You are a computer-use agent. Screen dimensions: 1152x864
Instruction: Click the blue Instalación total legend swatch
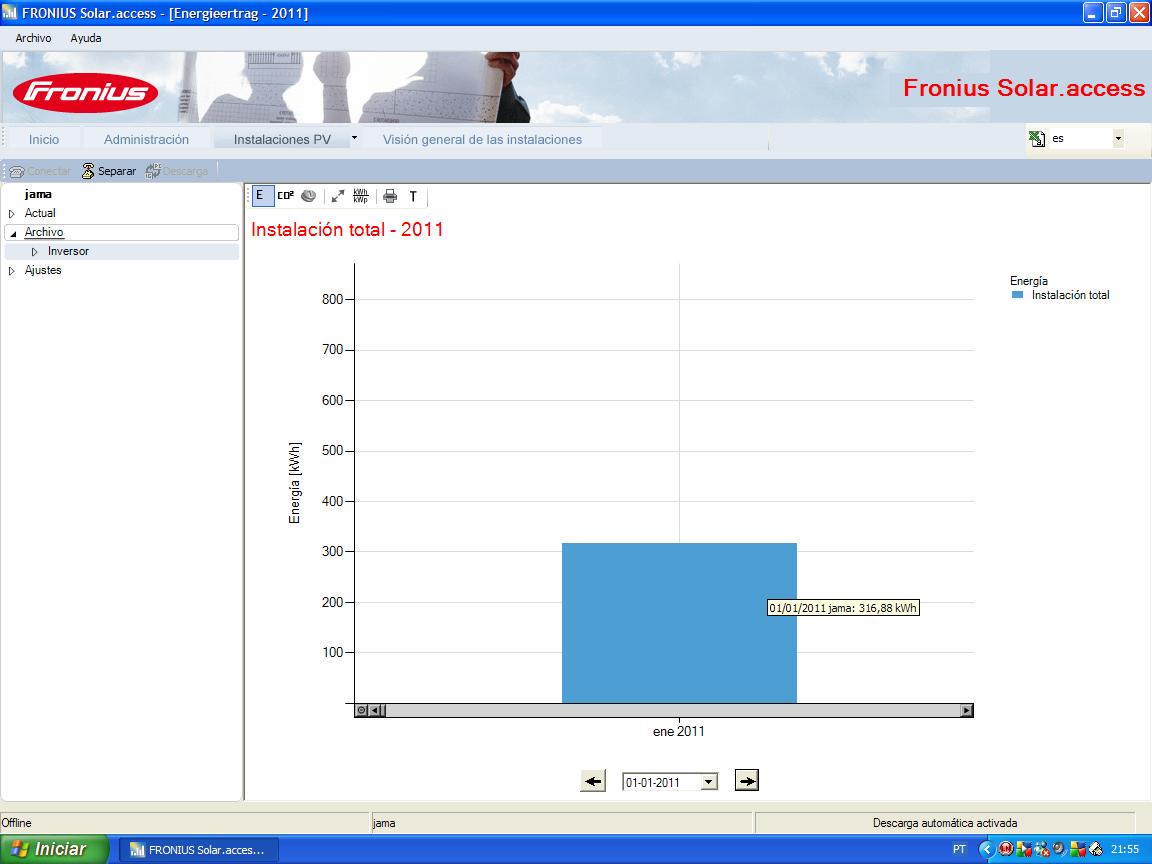coord(1018,295)
